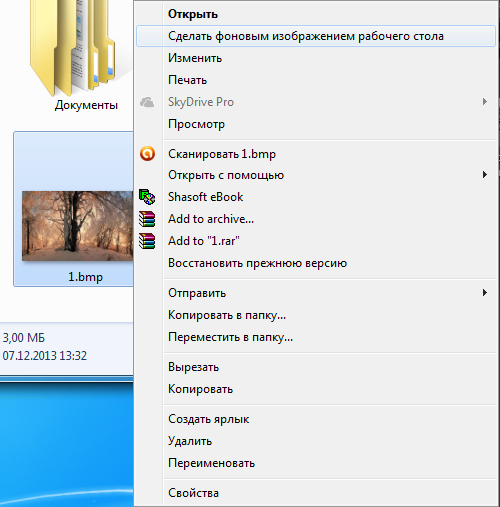This screenshot has width=500, height=507.
Task: Select Сделать фоновым изображением рабочего стола
Action: pyautogui.click(x=315, y=36)
